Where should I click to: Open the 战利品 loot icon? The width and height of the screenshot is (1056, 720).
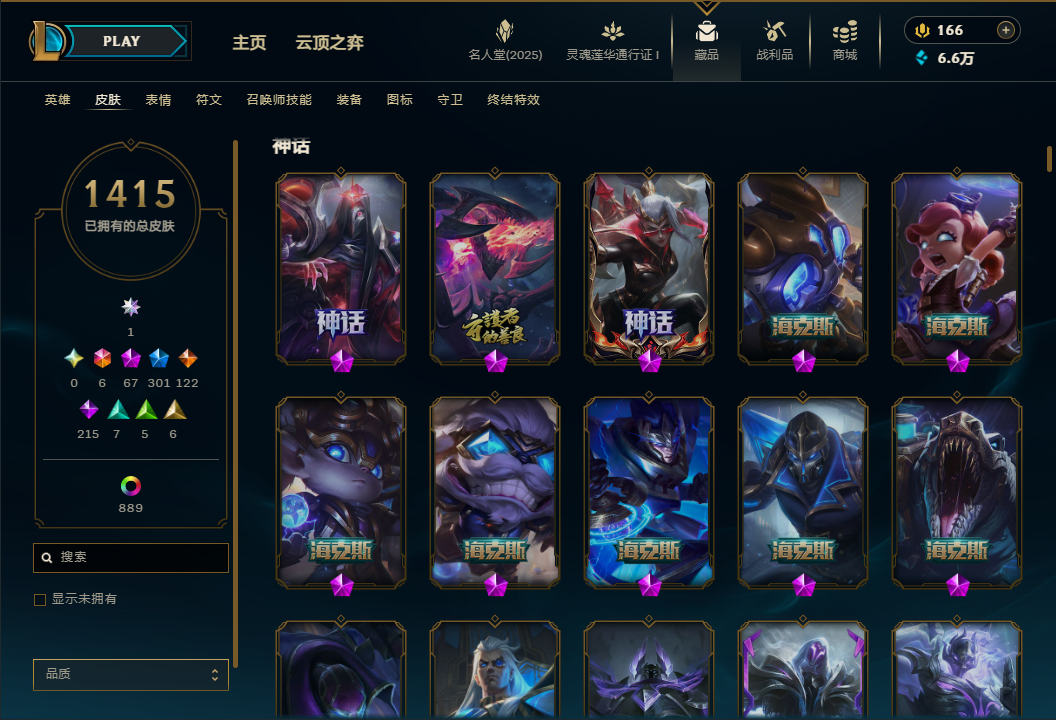pos(774,31)
